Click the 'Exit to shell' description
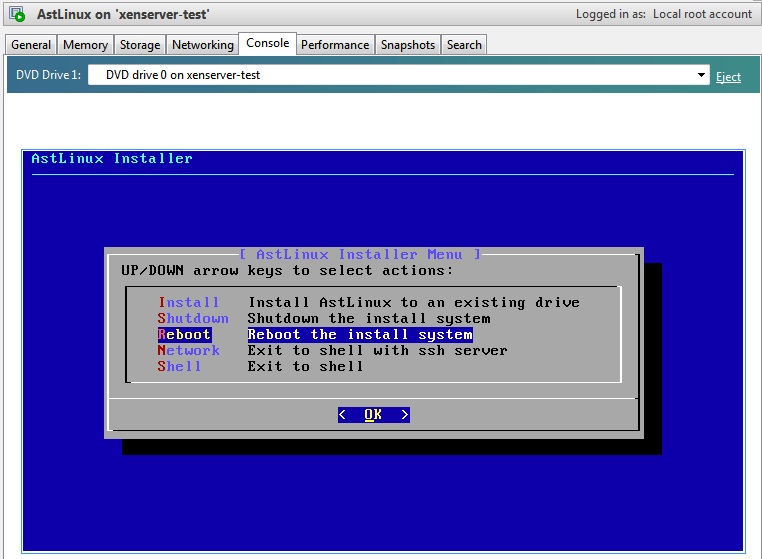762x559 pixels. 305,367
